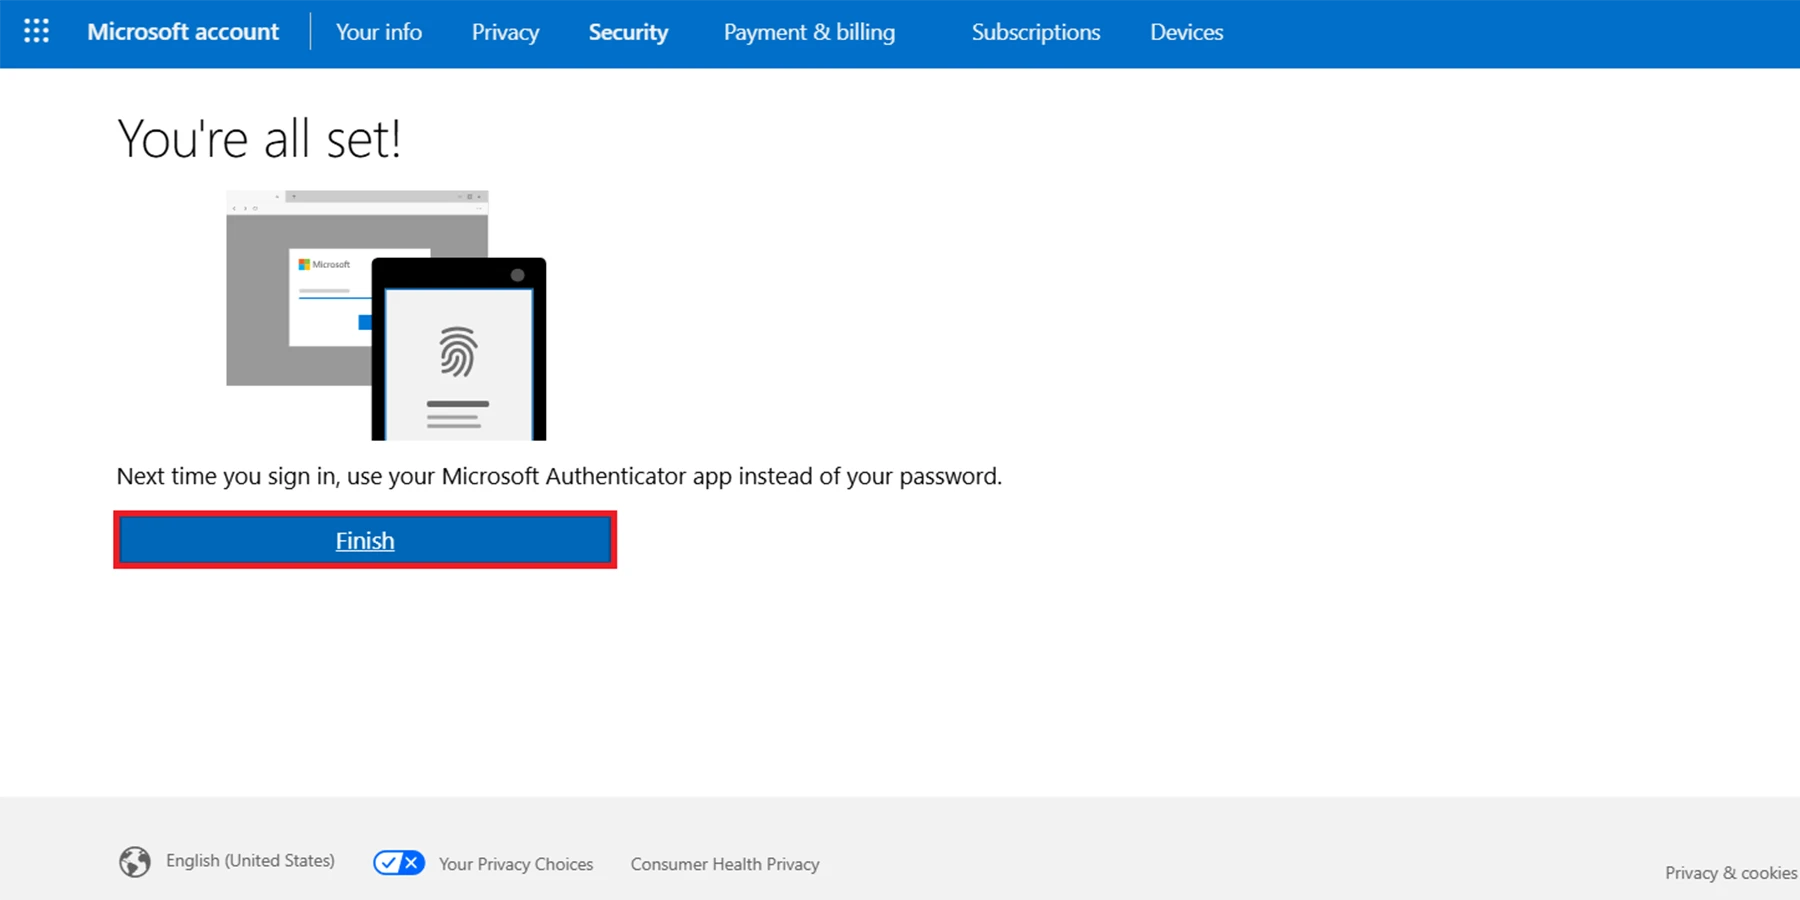
Task: Open Consumer Health Privacy link
Action: tap(725, 864)
